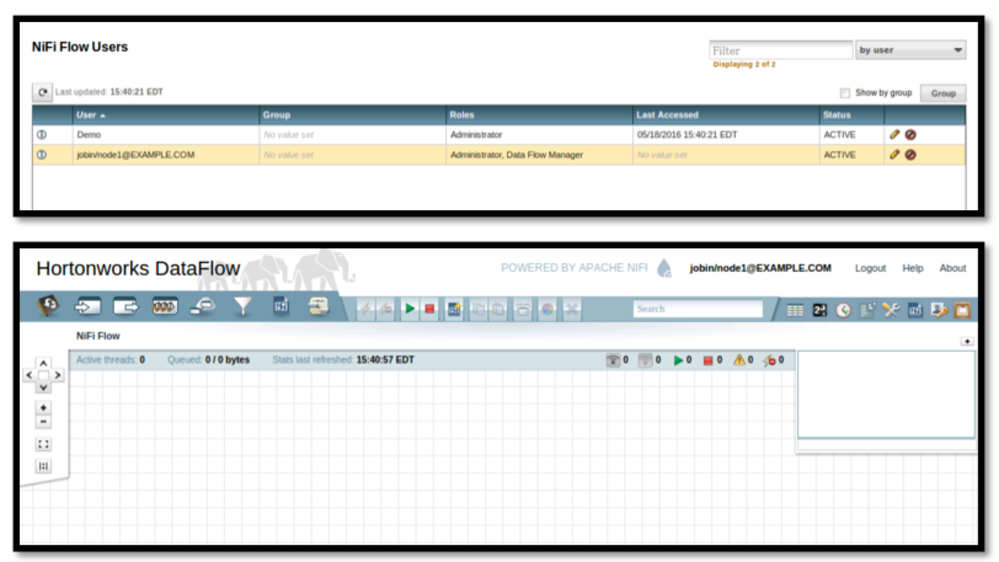Pan canvas left with the left arrow
This screenshot has width=999, height=562.
(x=29, y=375)
